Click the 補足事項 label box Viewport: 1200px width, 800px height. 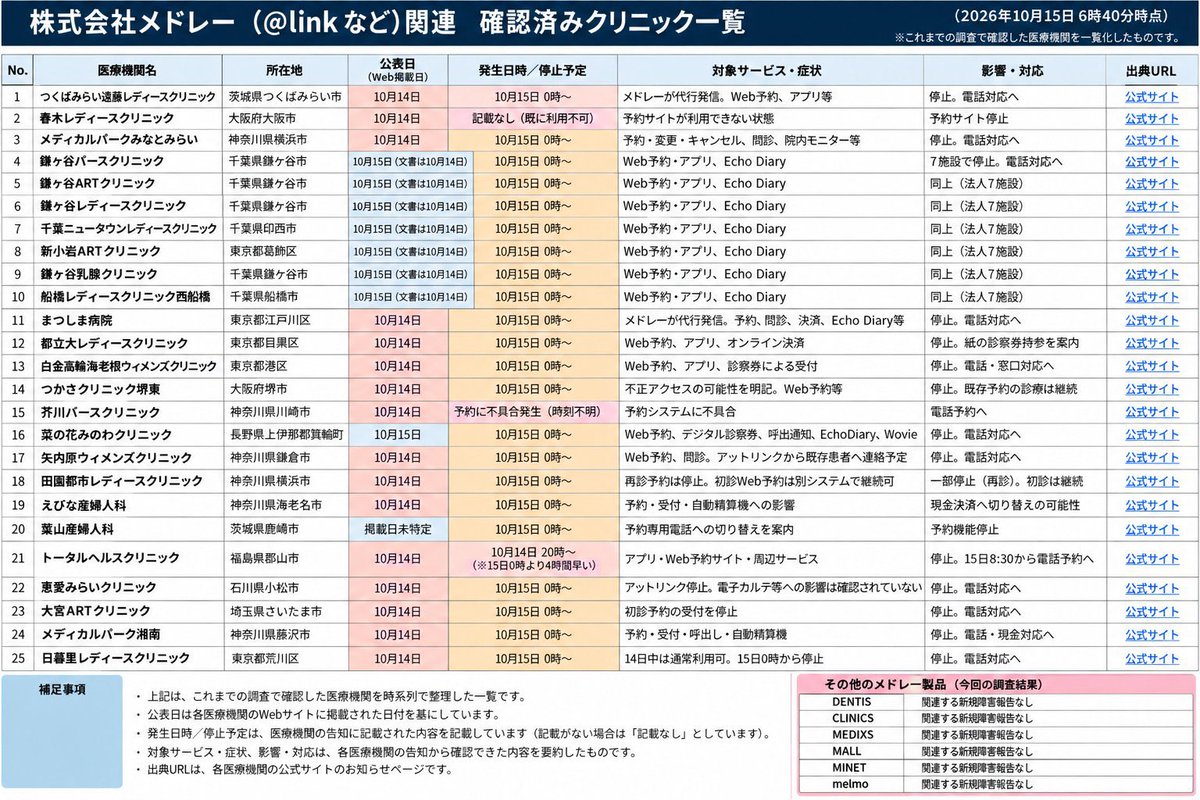pyautogui.click(x=62, y=730)
